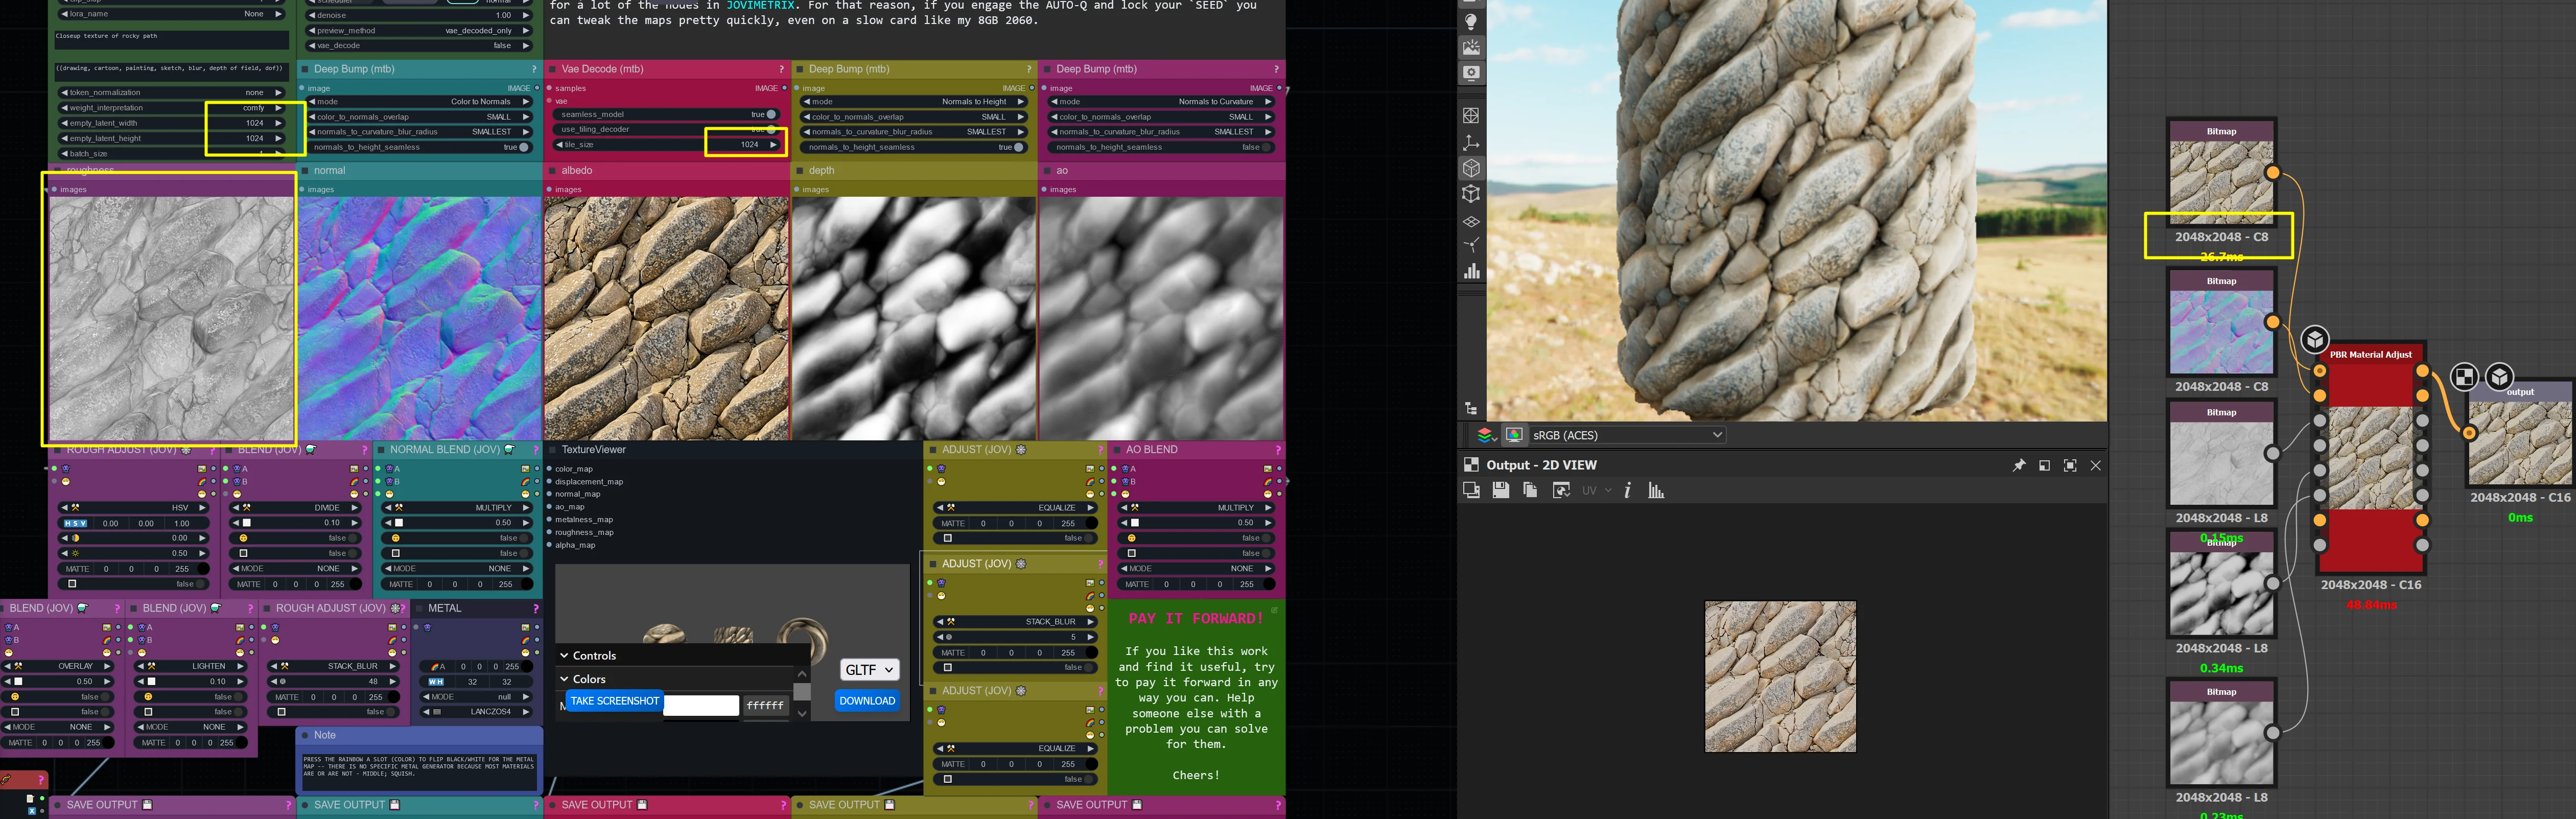Change the mode 'Color to Normals' selector

(421, 102)
